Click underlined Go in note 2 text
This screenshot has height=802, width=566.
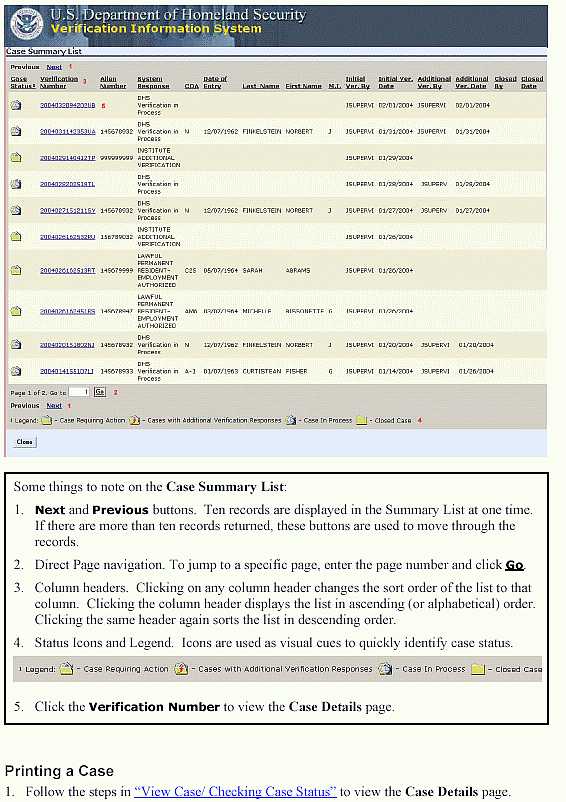(514, 565)
